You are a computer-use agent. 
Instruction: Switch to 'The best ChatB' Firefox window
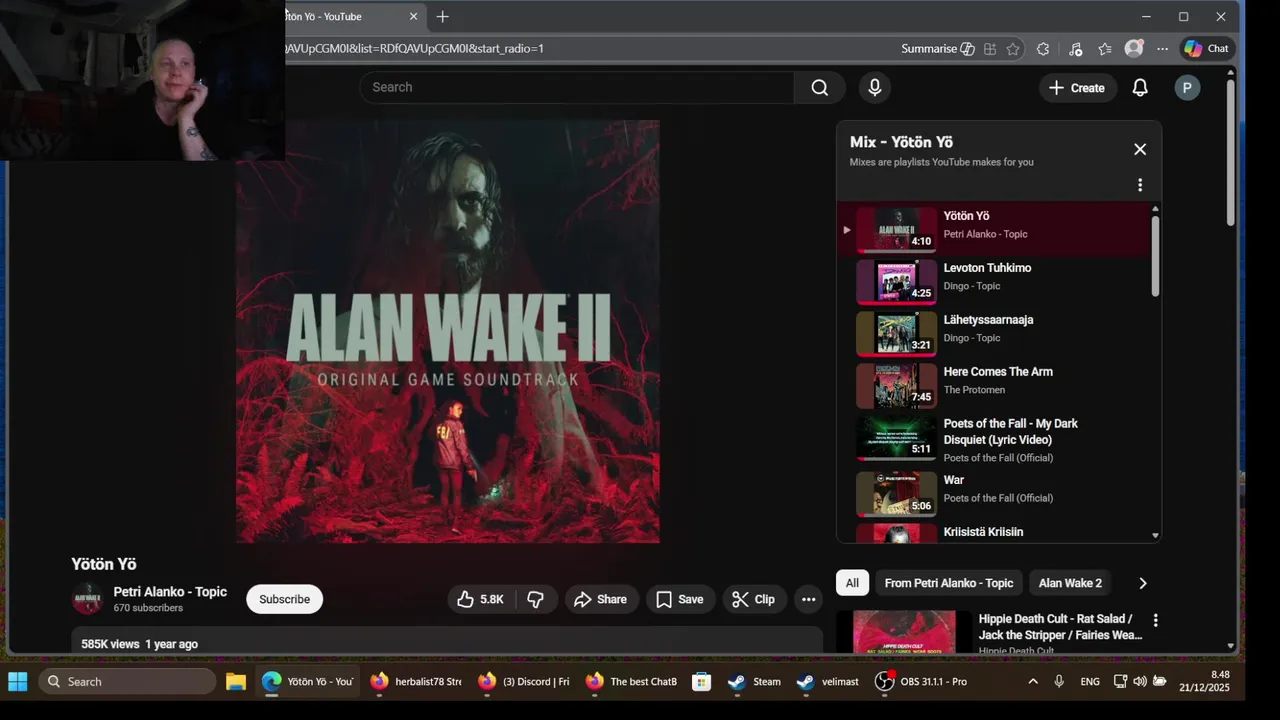click(x=632, y=682)
